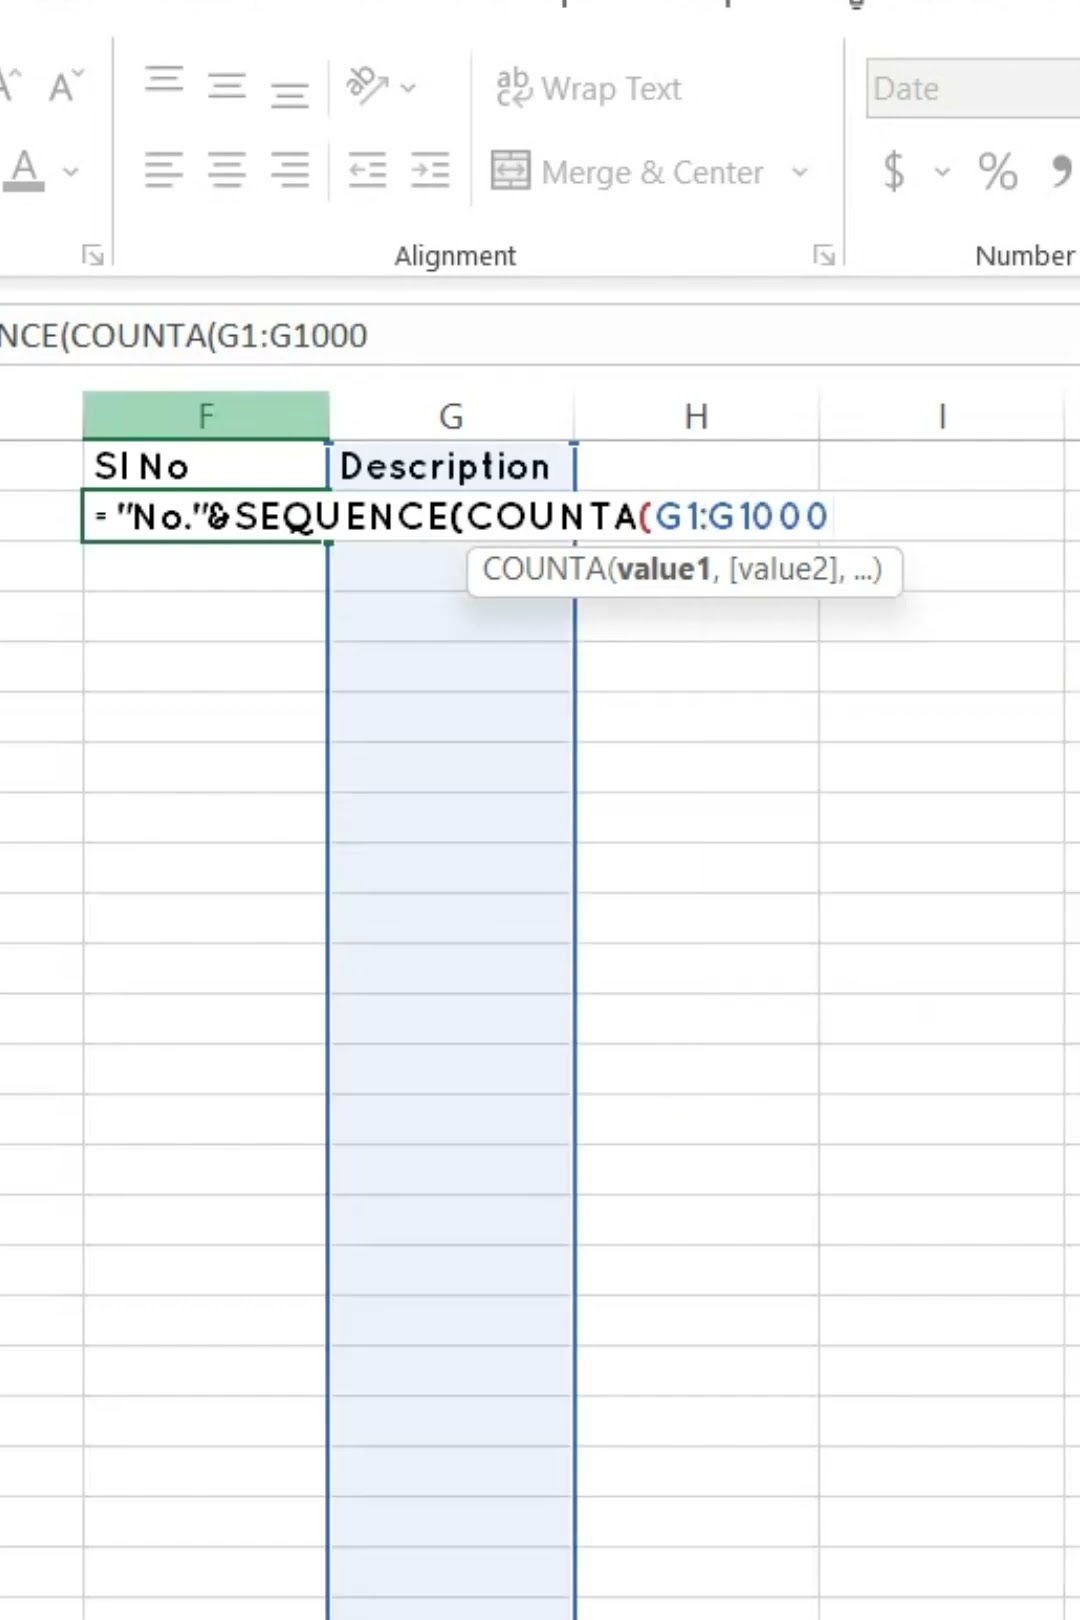The image size is (1080, 1620).
Task: Click the Merge & Center button
Action: (628, 172)
